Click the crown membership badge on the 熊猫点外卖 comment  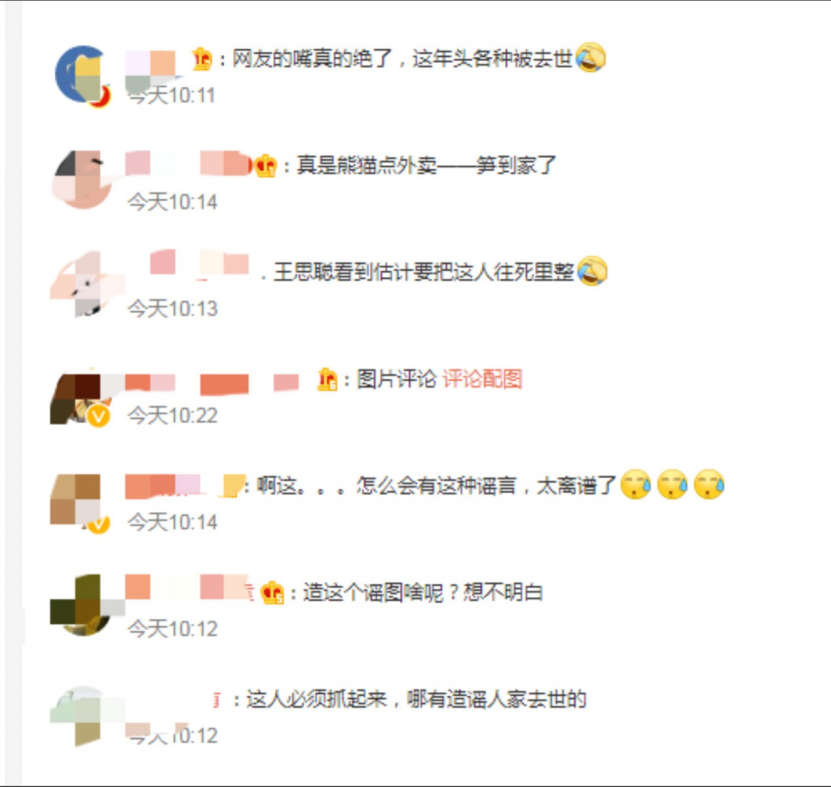coord(266,166)
